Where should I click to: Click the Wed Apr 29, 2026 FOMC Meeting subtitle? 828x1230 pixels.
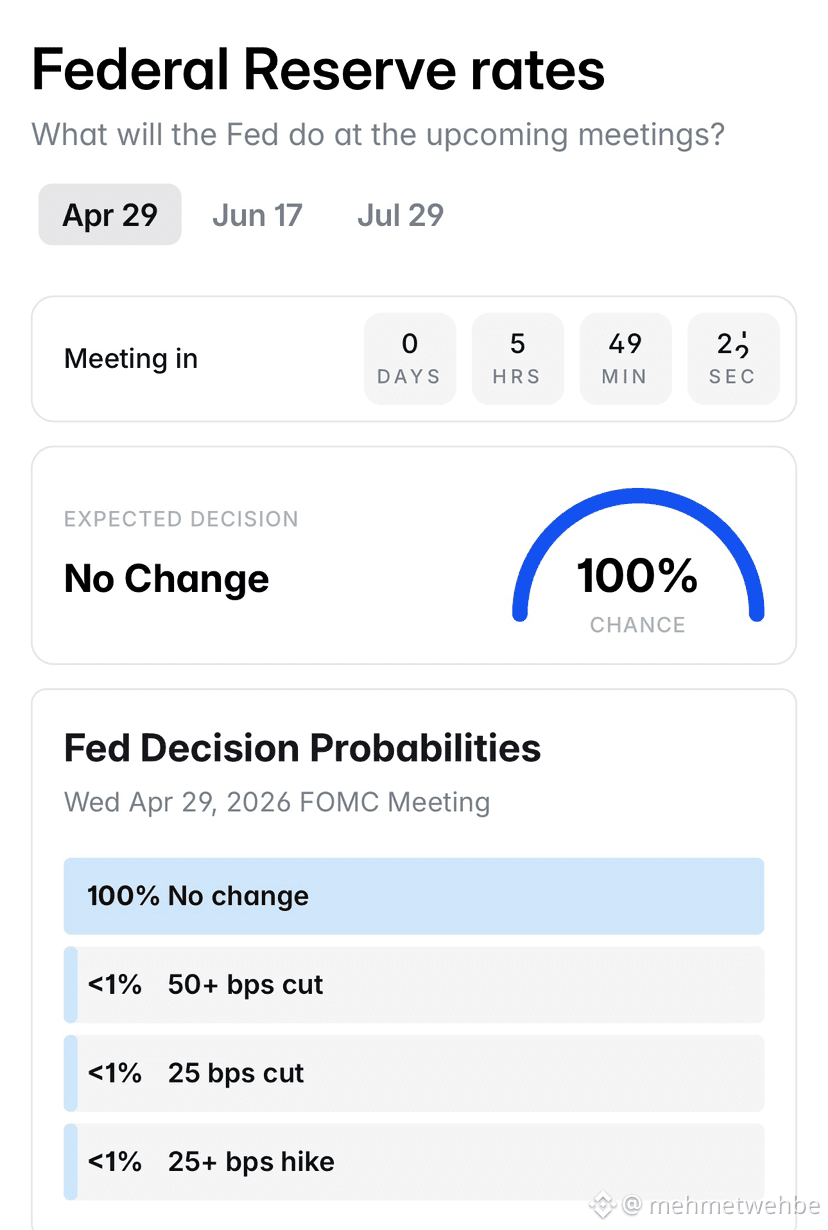pos(277,802)
